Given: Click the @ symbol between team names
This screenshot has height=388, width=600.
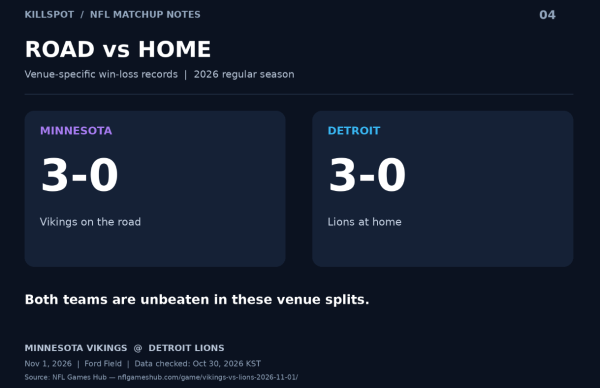Looking at the screenshot, I should (x=138, y=348).
